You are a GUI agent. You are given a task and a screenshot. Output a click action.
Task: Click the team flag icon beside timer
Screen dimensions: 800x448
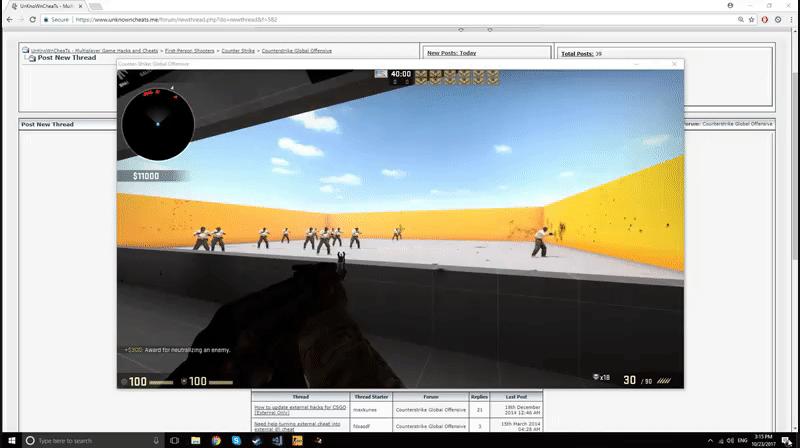pyautogui.click(x=381, y=74)
